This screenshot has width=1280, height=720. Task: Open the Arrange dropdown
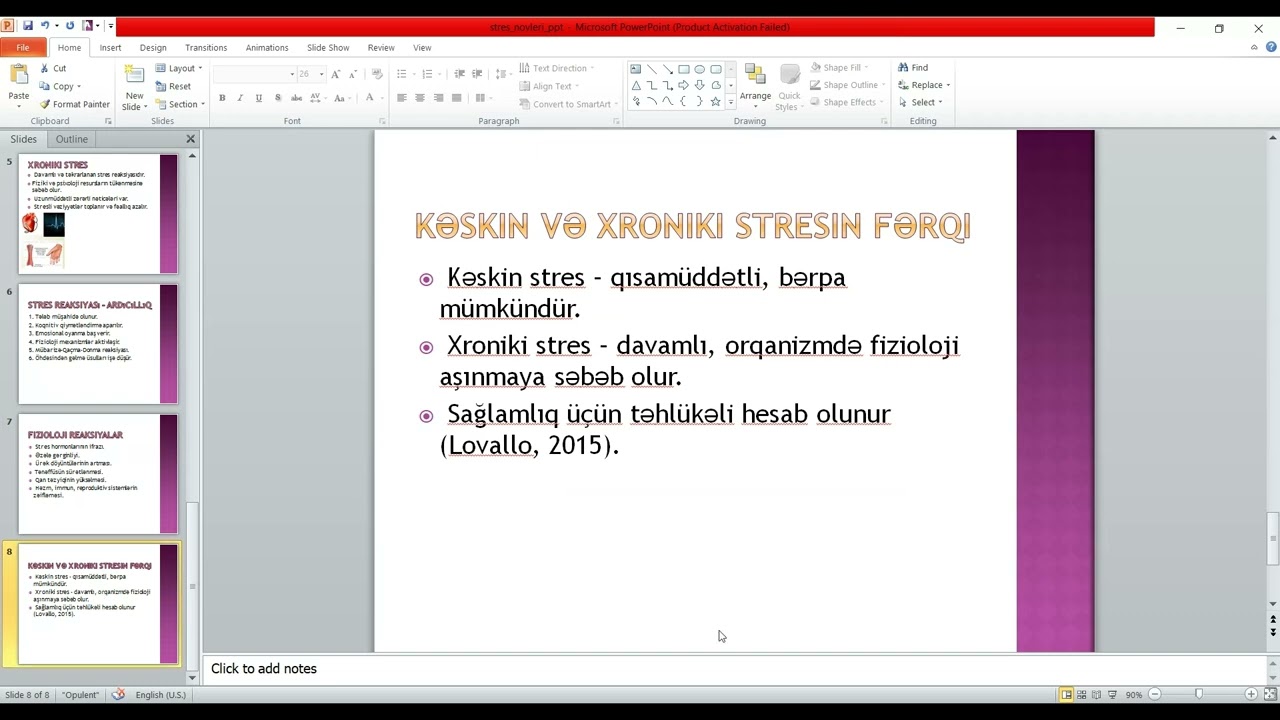[756, 86]
